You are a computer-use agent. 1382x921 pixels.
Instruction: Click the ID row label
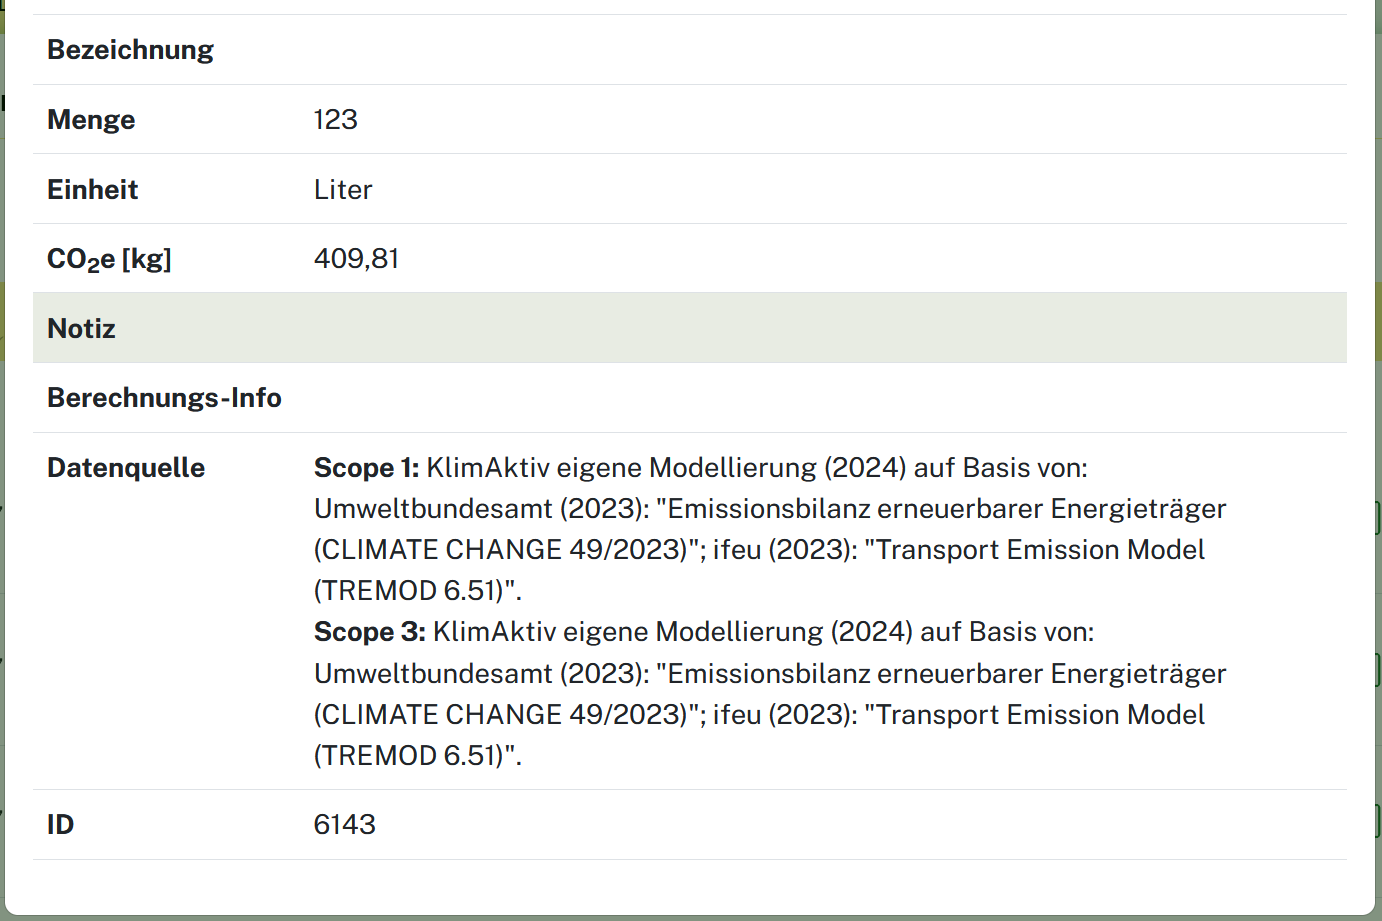(x=60, y=825)
